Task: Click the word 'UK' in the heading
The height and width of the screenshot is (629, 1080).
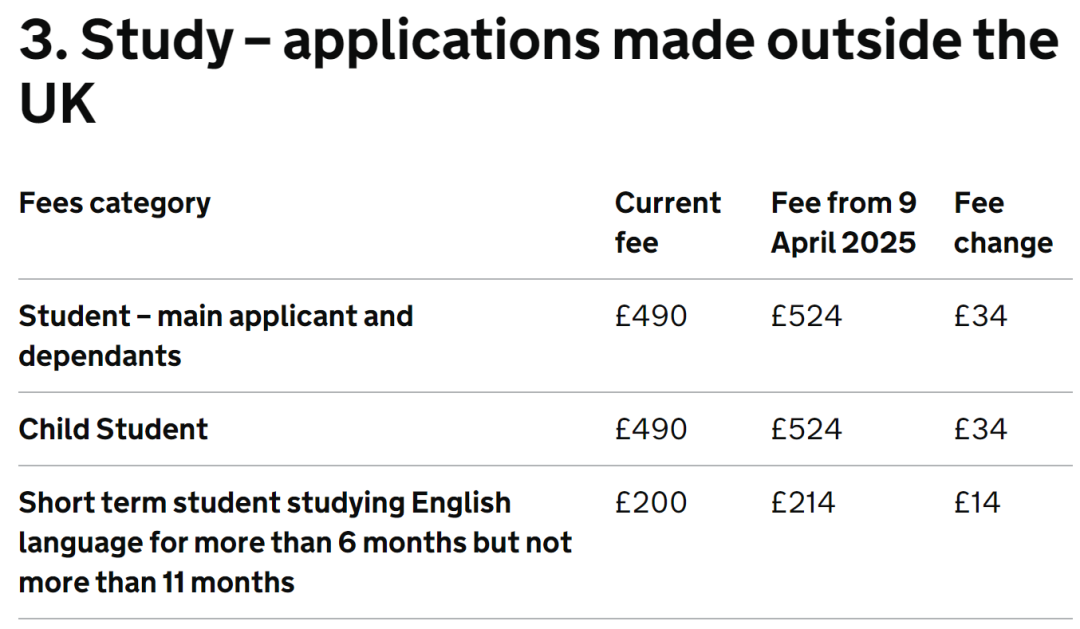Action: [57, 104]
